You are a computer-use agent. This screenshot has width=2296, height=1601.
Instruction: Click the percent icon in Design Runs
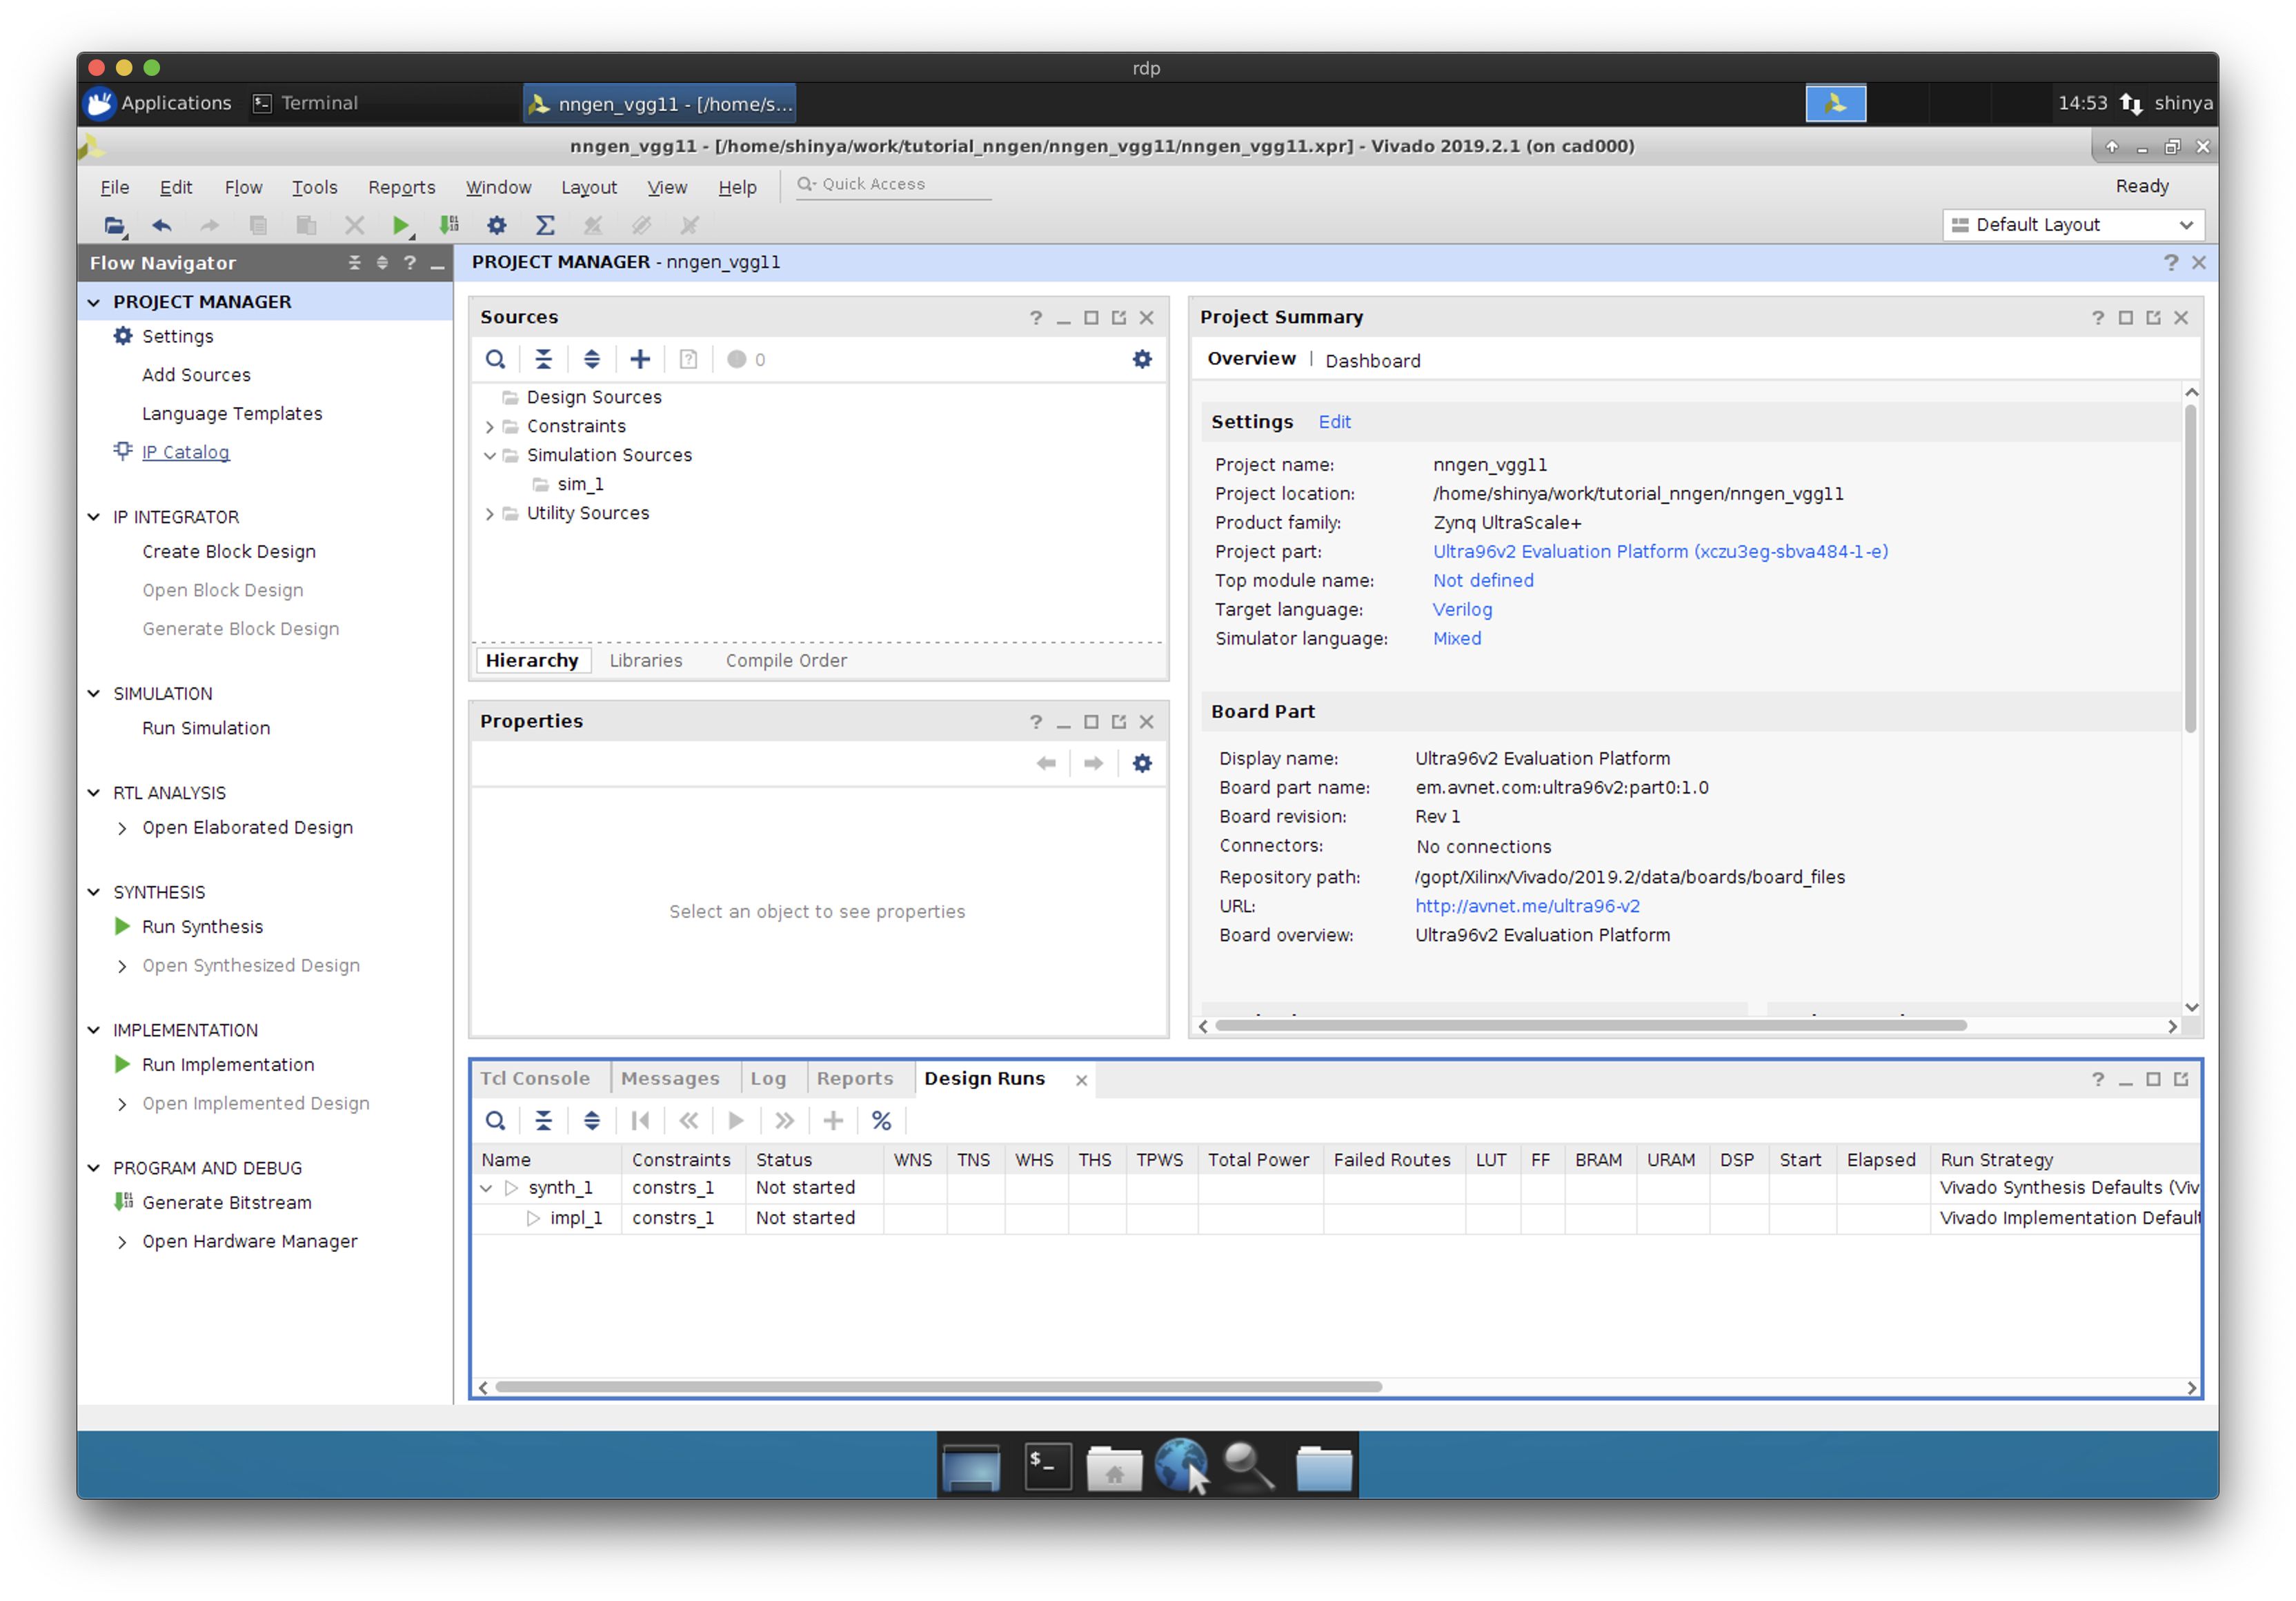pos(881,1120)
